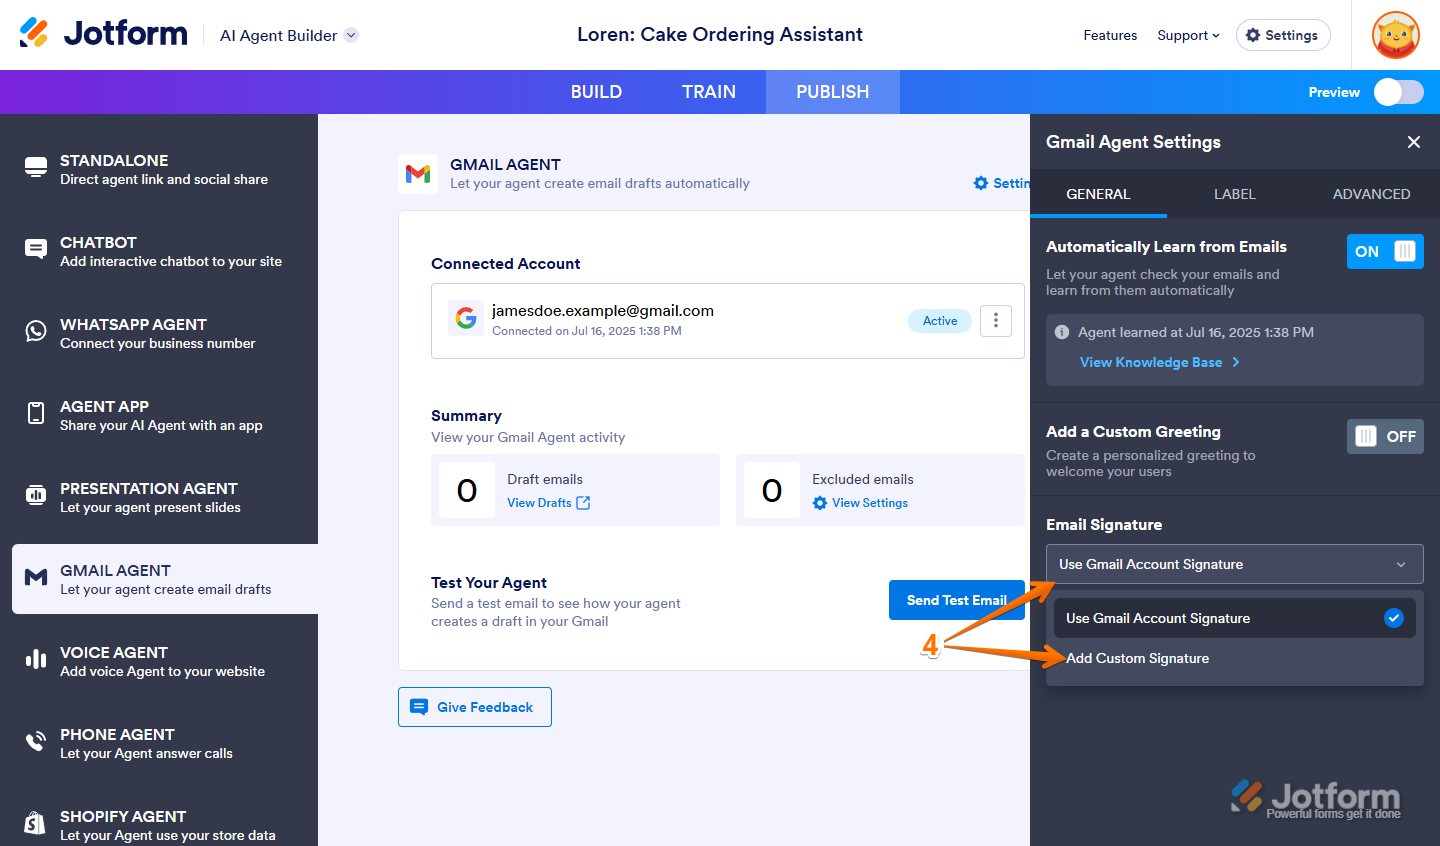Click the WhatsApp Agent icon
The width and height of the screenshot is (1440, 846).
(36, 332)
